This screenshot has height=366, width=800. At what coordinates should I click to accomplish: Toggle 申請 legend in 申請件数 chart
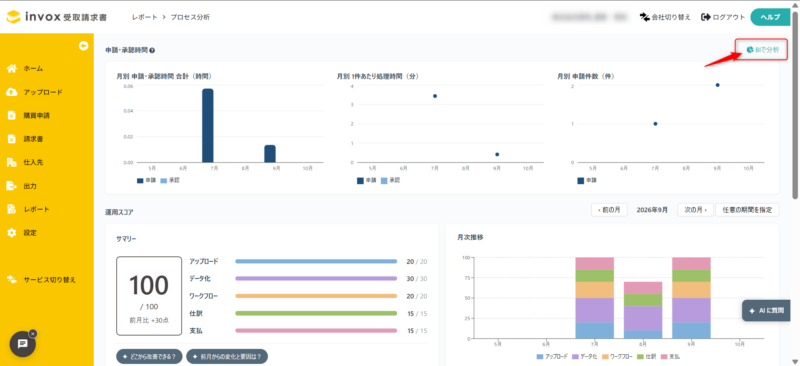point(587,180)
